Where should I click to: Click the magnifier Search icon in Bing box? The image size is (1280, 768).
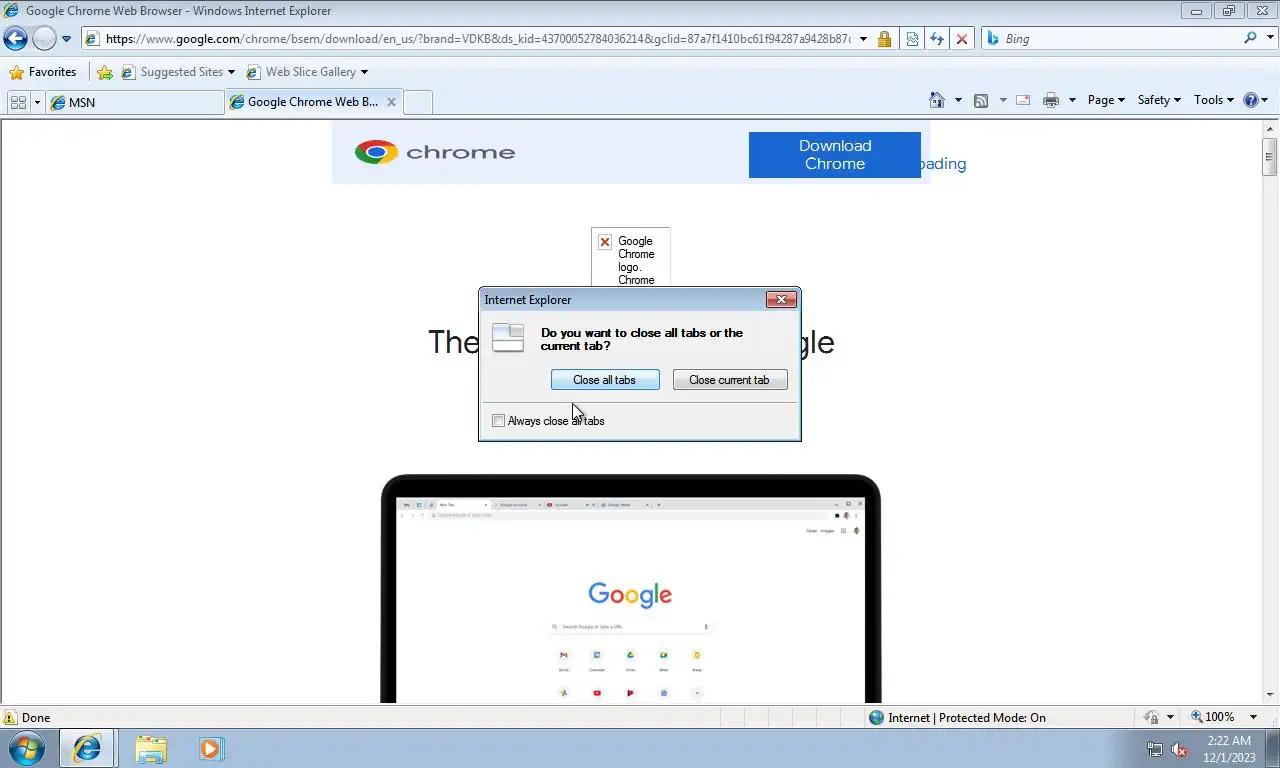(1250, 38)
